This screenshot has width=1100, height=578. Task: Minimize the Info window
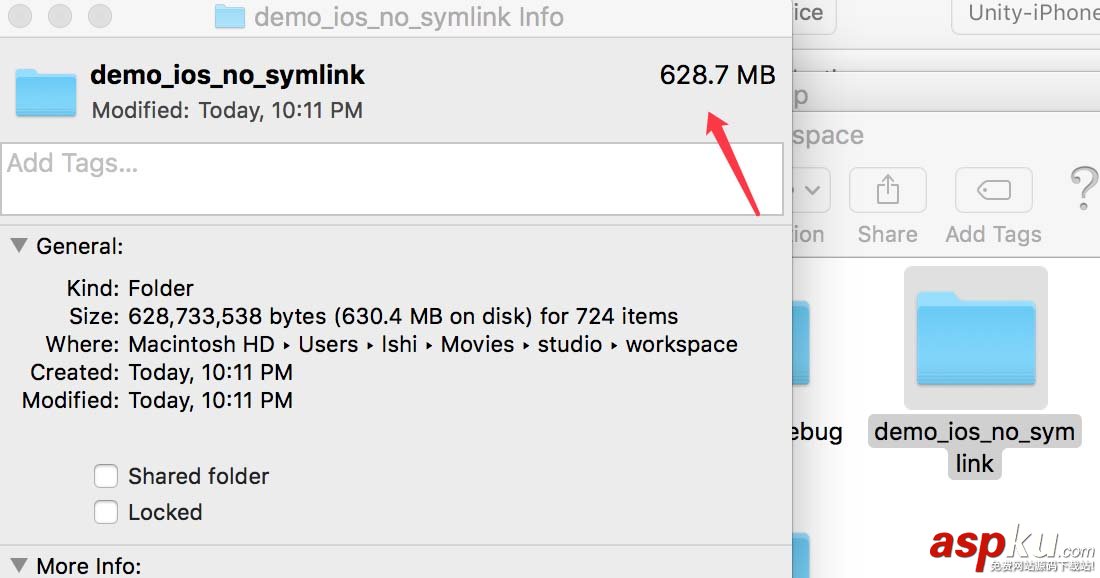[x=60, y=16]
